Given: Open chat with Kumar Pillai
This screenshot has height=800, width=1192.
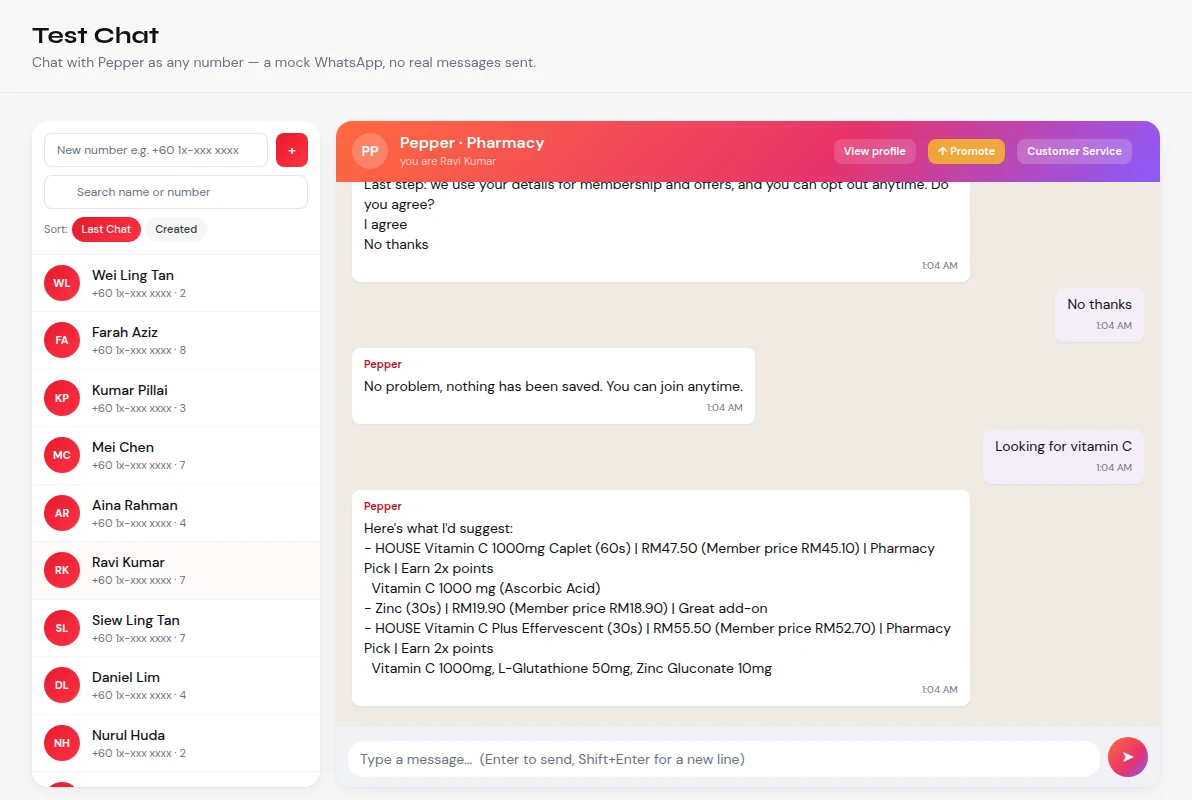Looking at the screenshot, I should 176,398.
